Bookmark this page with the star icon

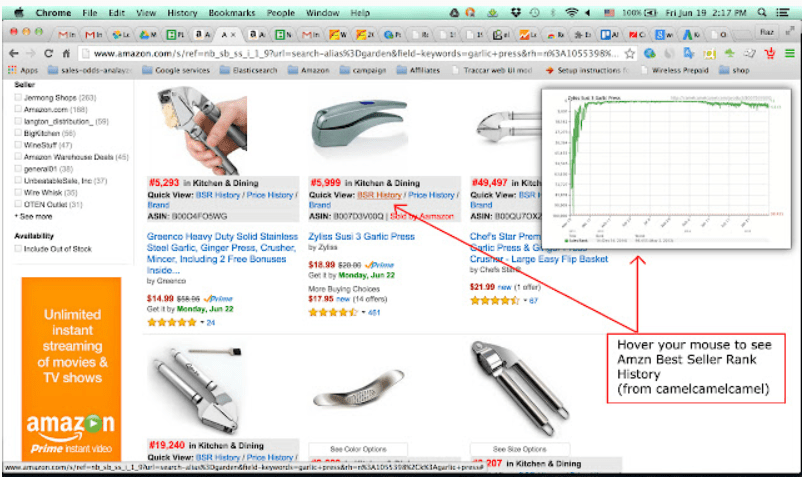point(630,53)
